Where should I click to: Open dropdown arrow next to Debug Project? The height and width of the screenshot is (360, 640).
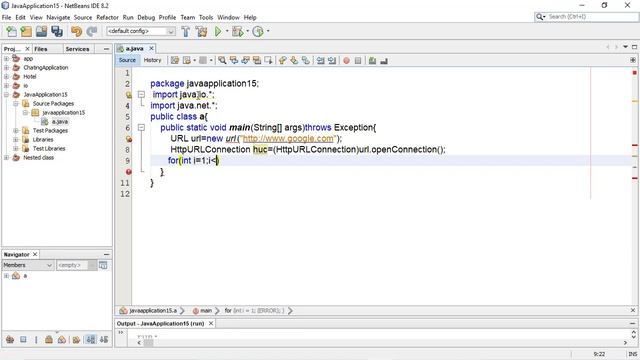pyautogui.click(x=247, y=31)
